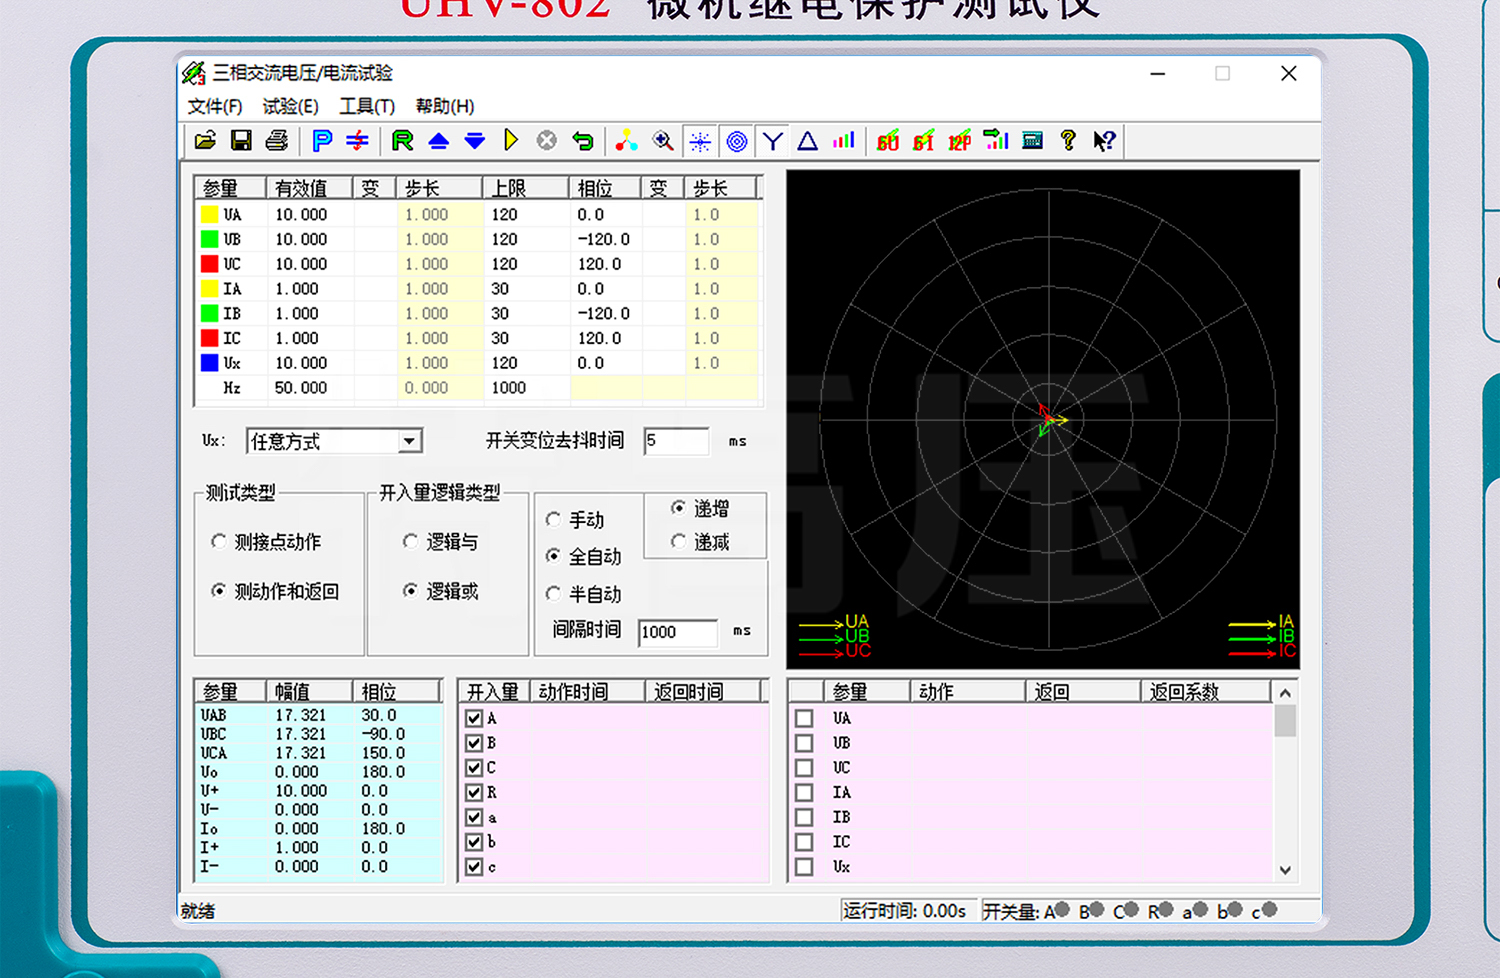
Task: Click the blue P parameter settings icon
Action: coord(320,141)
